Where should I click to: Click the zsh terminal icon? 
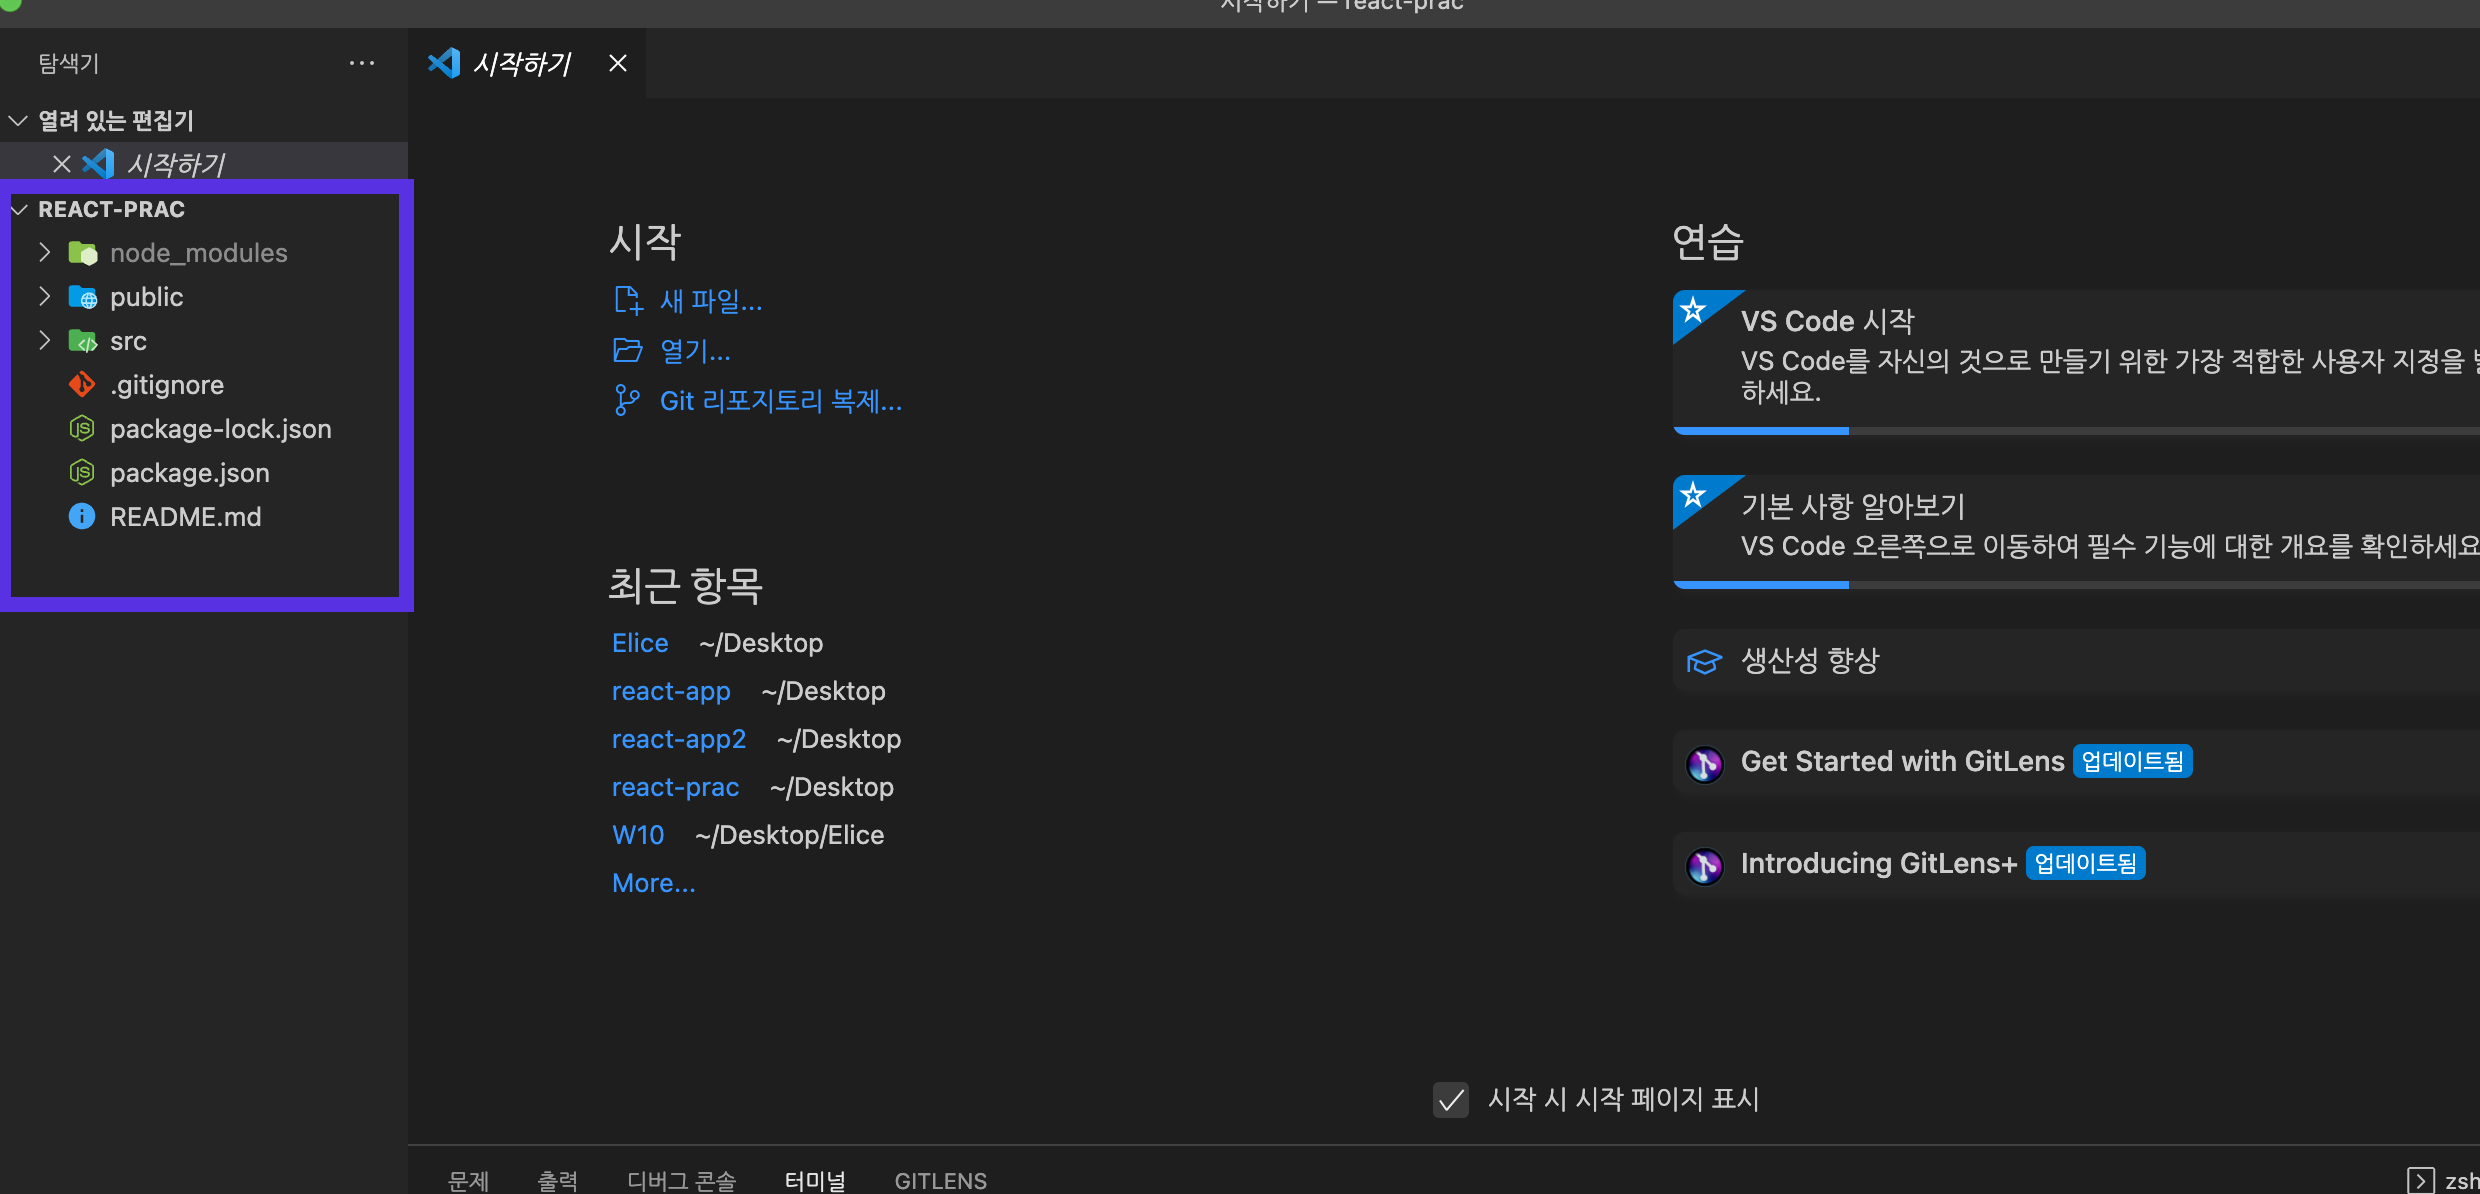point(2420,1181)
